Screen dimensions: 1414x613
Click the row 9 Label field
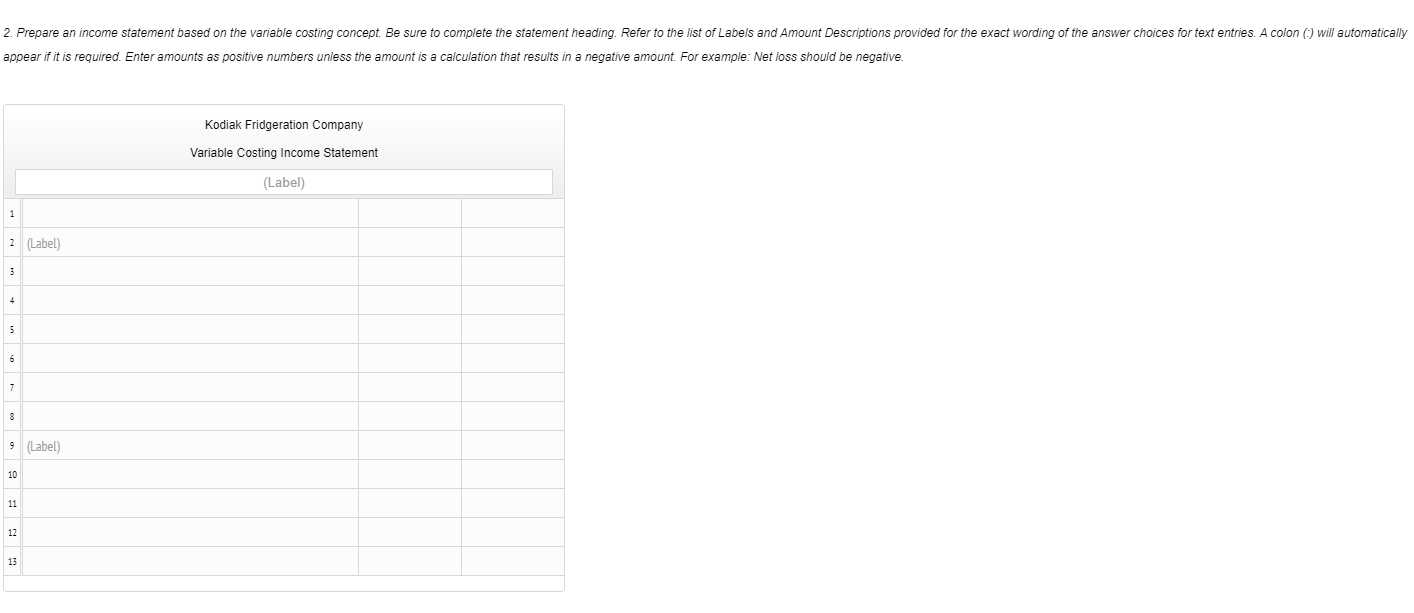[x=190, y=446]
